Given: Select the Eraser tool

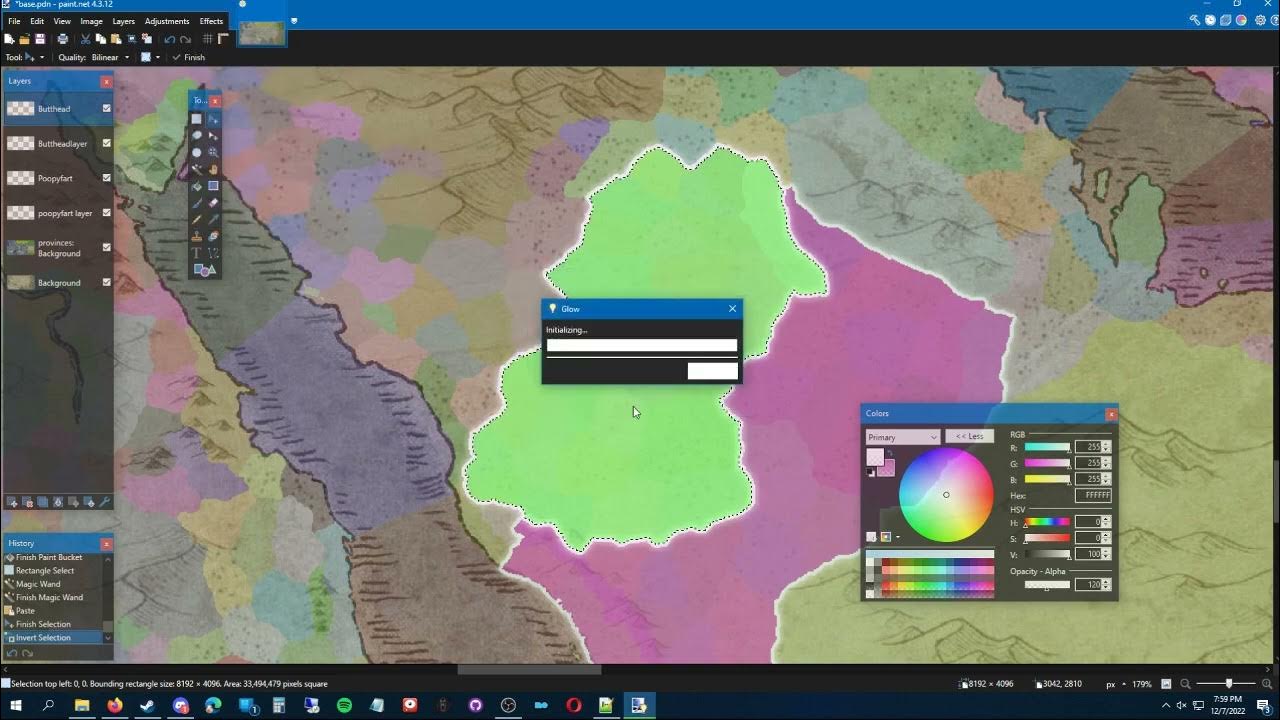Looking at the screenshot, I should click(213, 203).
